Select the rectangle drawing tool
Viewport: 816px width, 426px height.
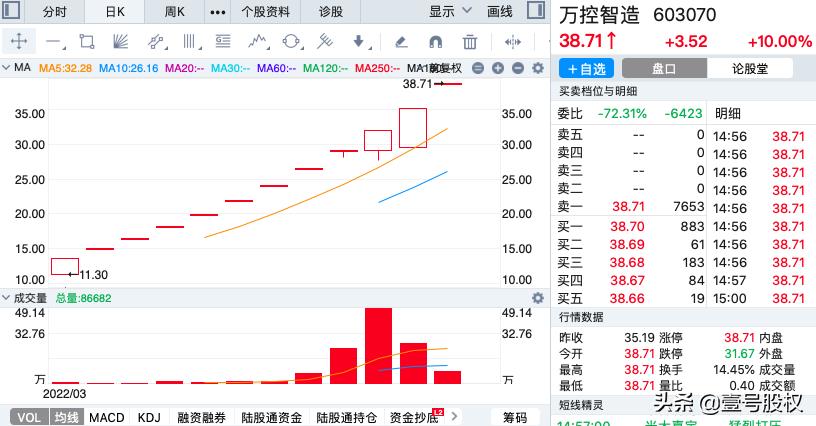coord(87,42)
